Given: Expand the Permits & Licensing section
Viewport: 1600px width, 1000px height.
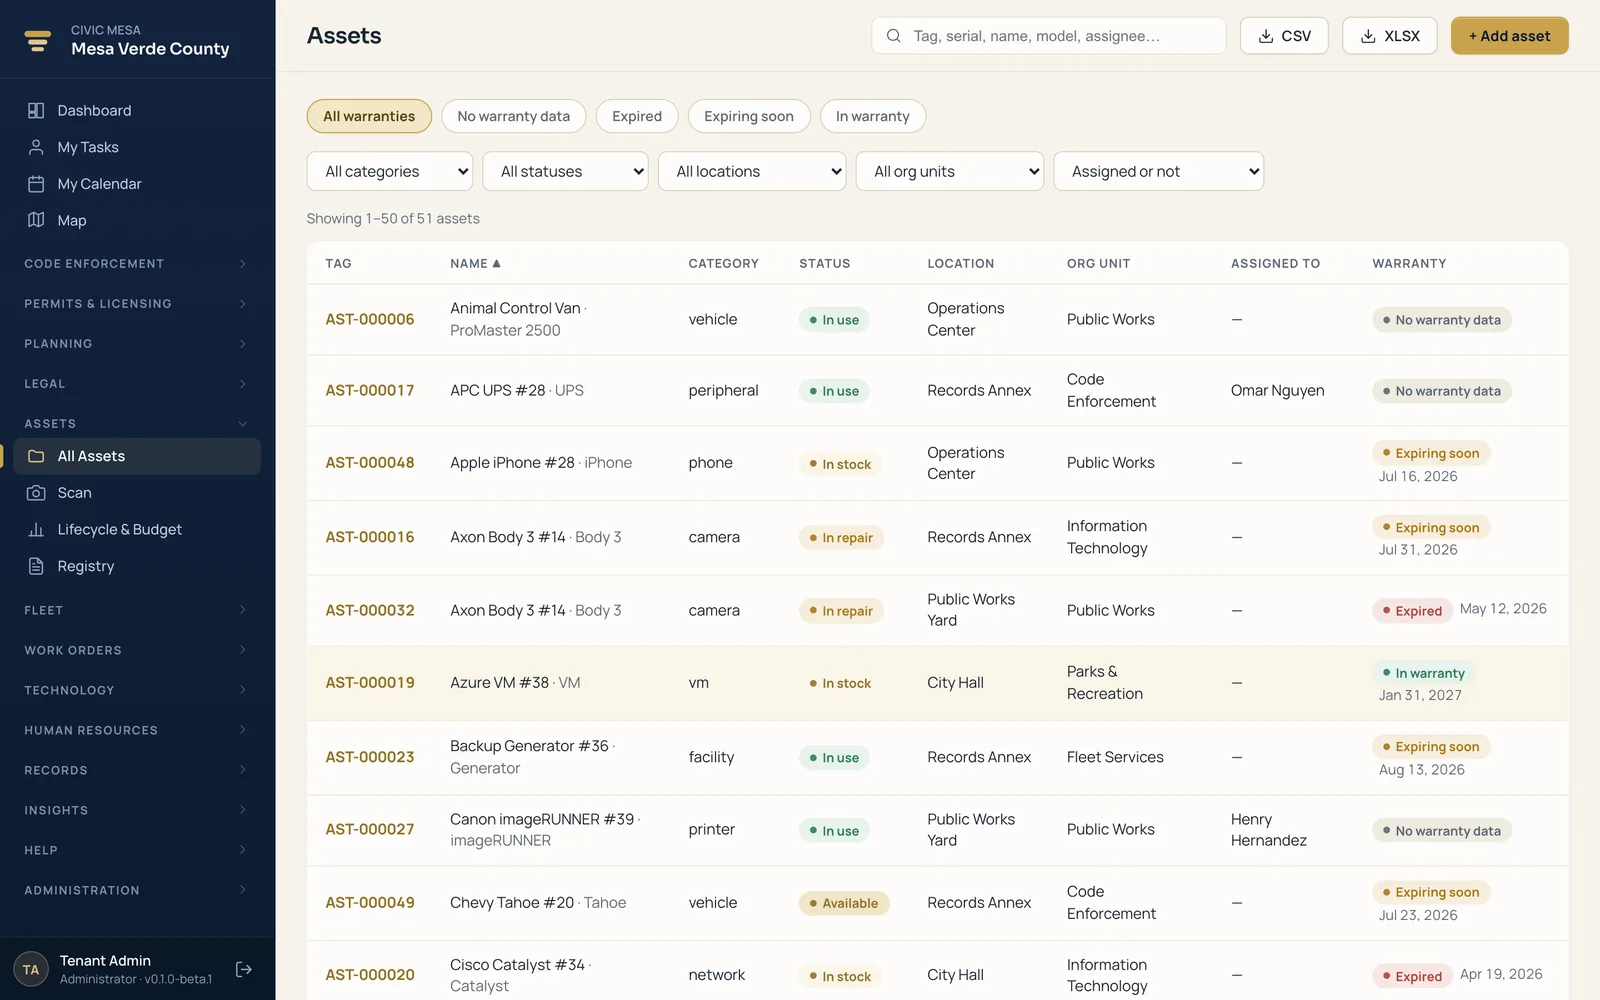Looking at the screenshot, I should click(x=137, y=304).
